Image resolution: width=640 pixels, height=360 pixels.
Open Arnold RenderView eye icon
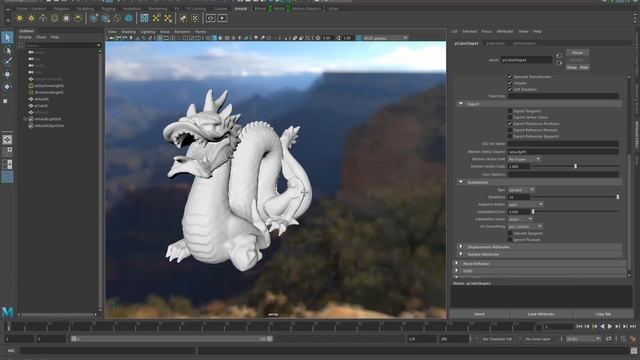(210, 18)
